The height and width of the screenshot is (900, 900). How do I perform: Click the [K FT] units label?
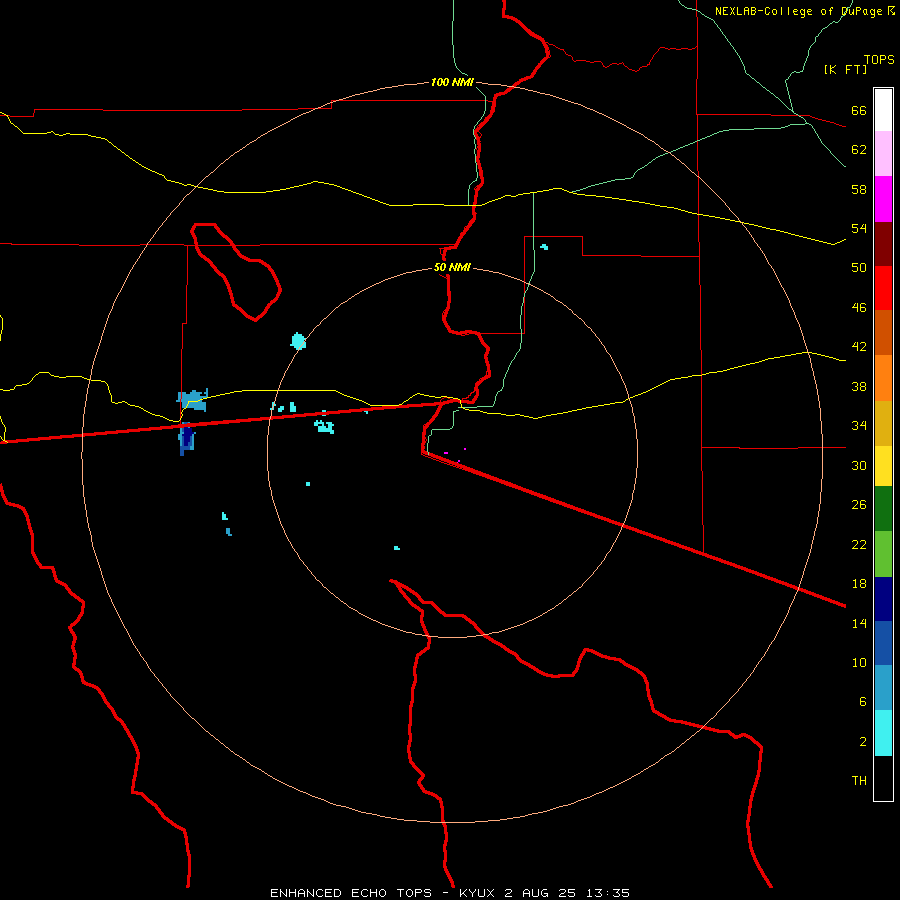[x=845, y=69]
